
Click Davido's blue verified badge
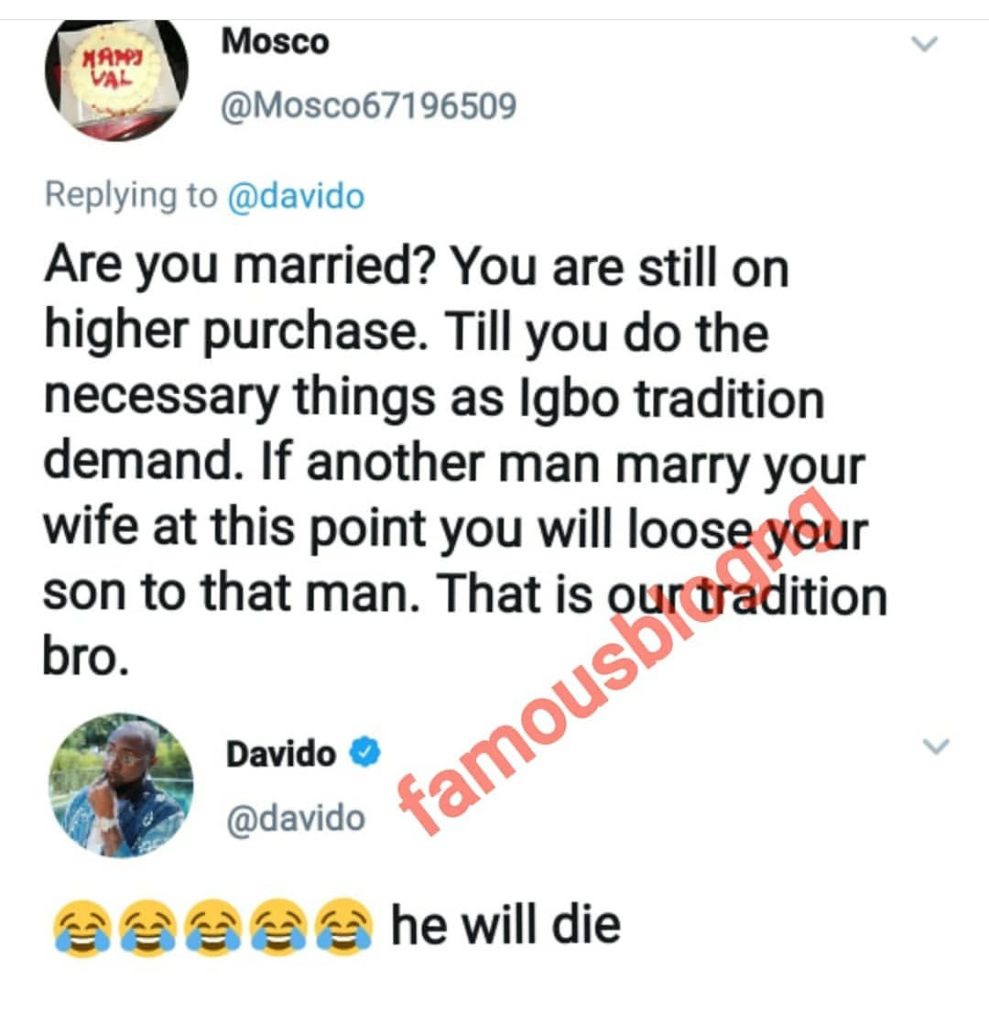365,753
